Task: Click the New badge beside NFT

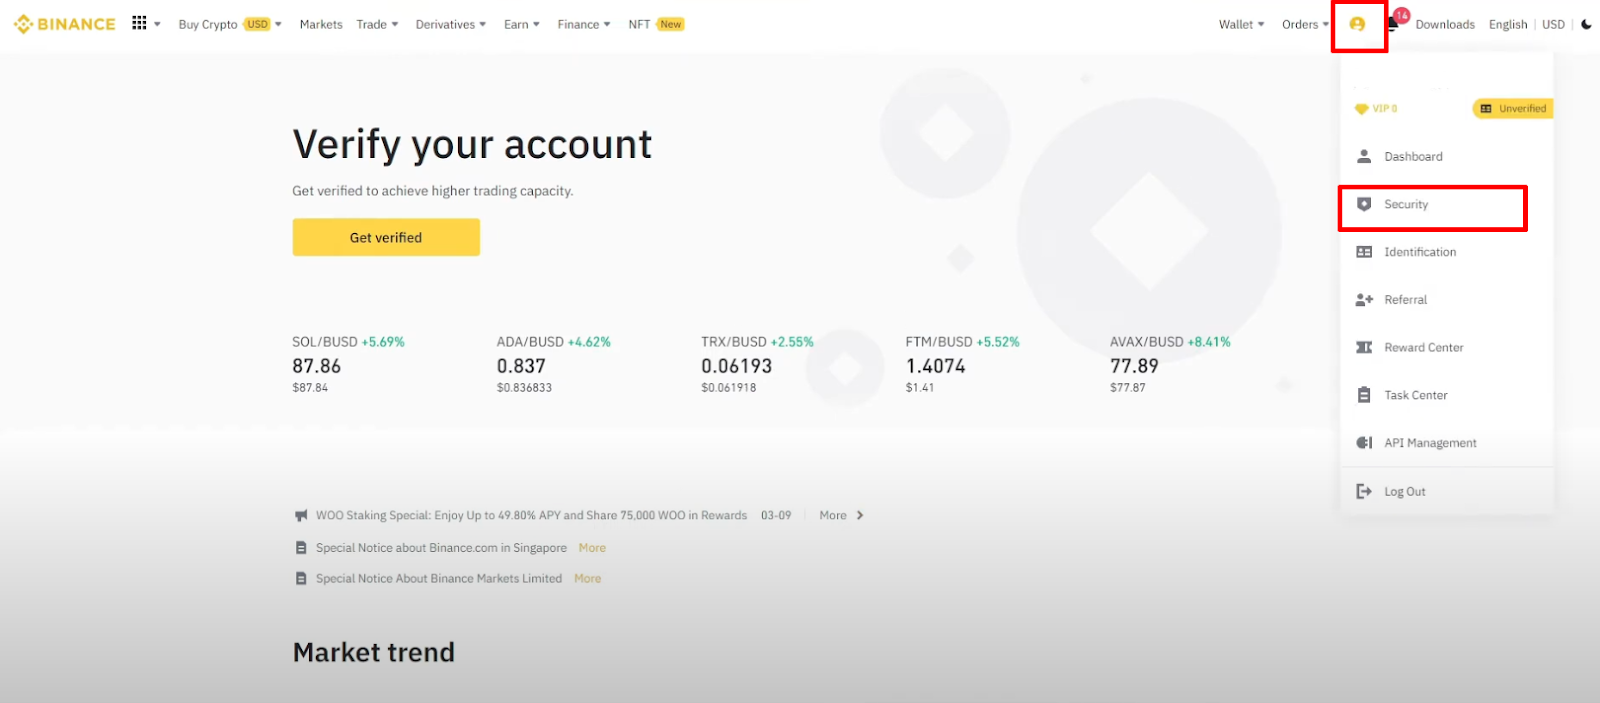Action: pos(670,24)
